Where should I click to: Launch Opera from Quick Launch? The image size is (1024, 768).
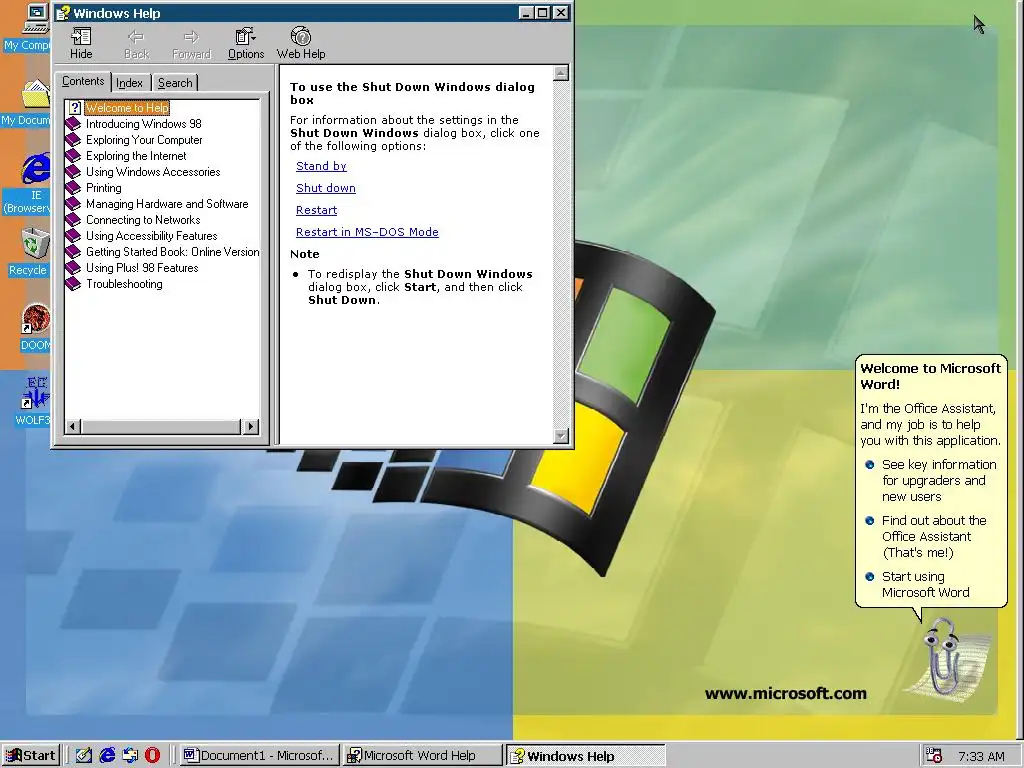click(153, 756)
